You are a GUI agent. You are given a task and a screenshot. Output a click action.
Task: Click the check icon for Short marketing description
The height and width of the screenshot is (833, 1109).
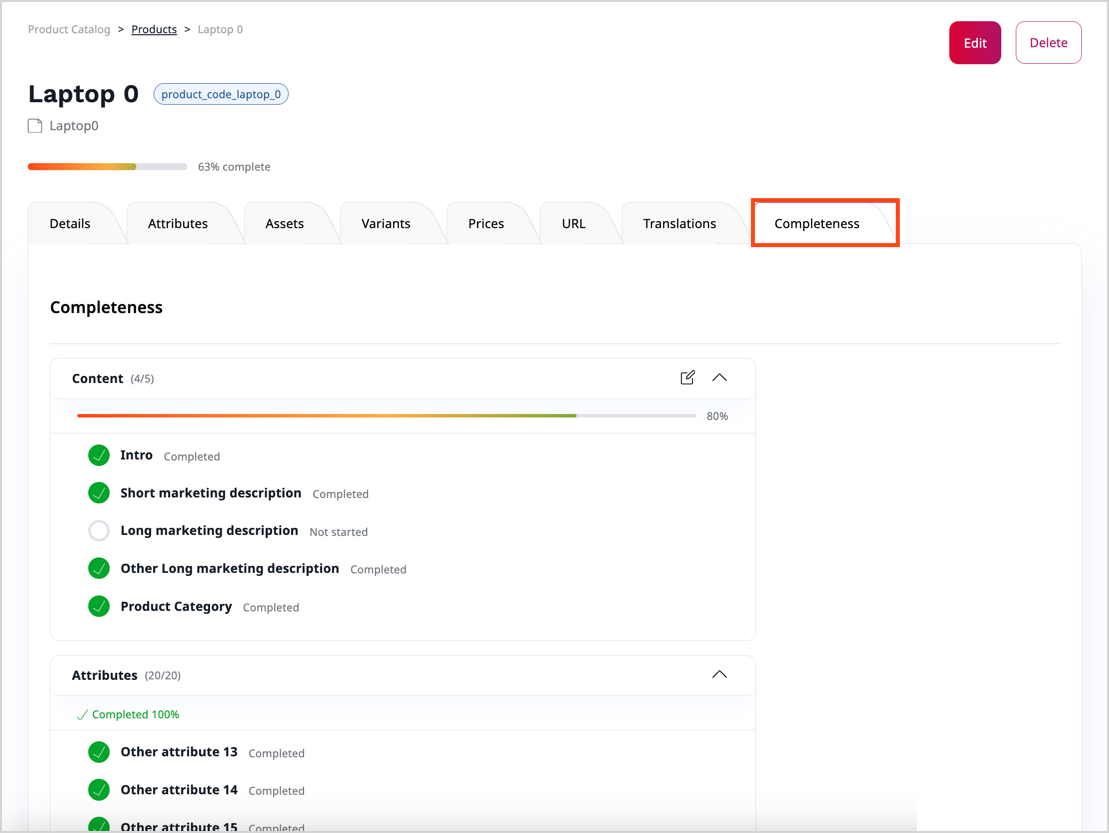click(98, 493)
